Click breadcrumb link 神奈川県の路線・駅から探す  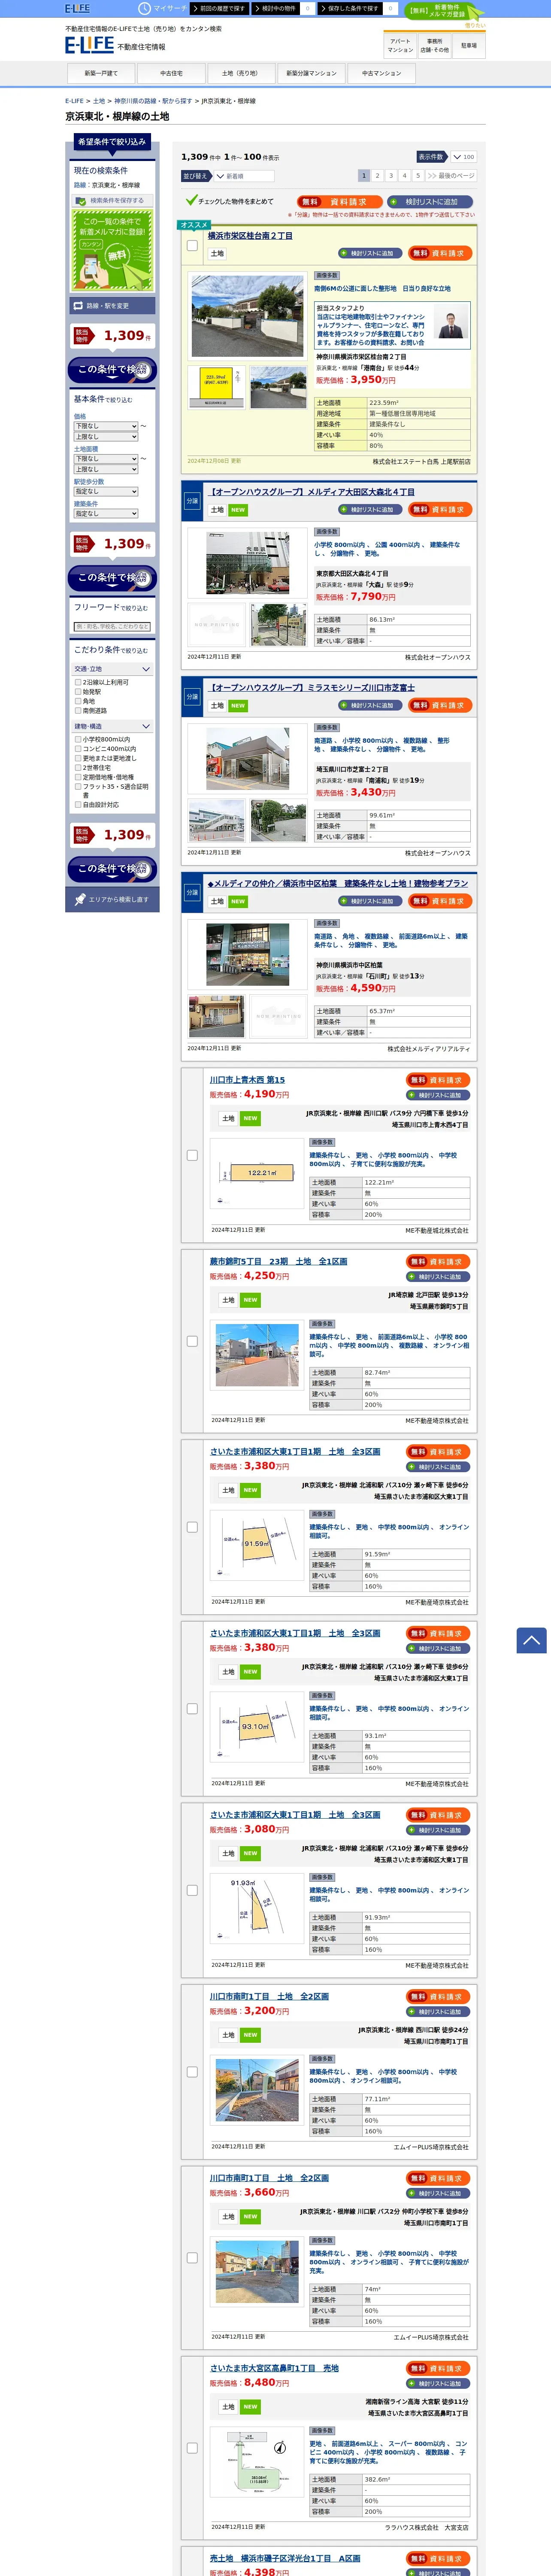[x=153, y=101]
